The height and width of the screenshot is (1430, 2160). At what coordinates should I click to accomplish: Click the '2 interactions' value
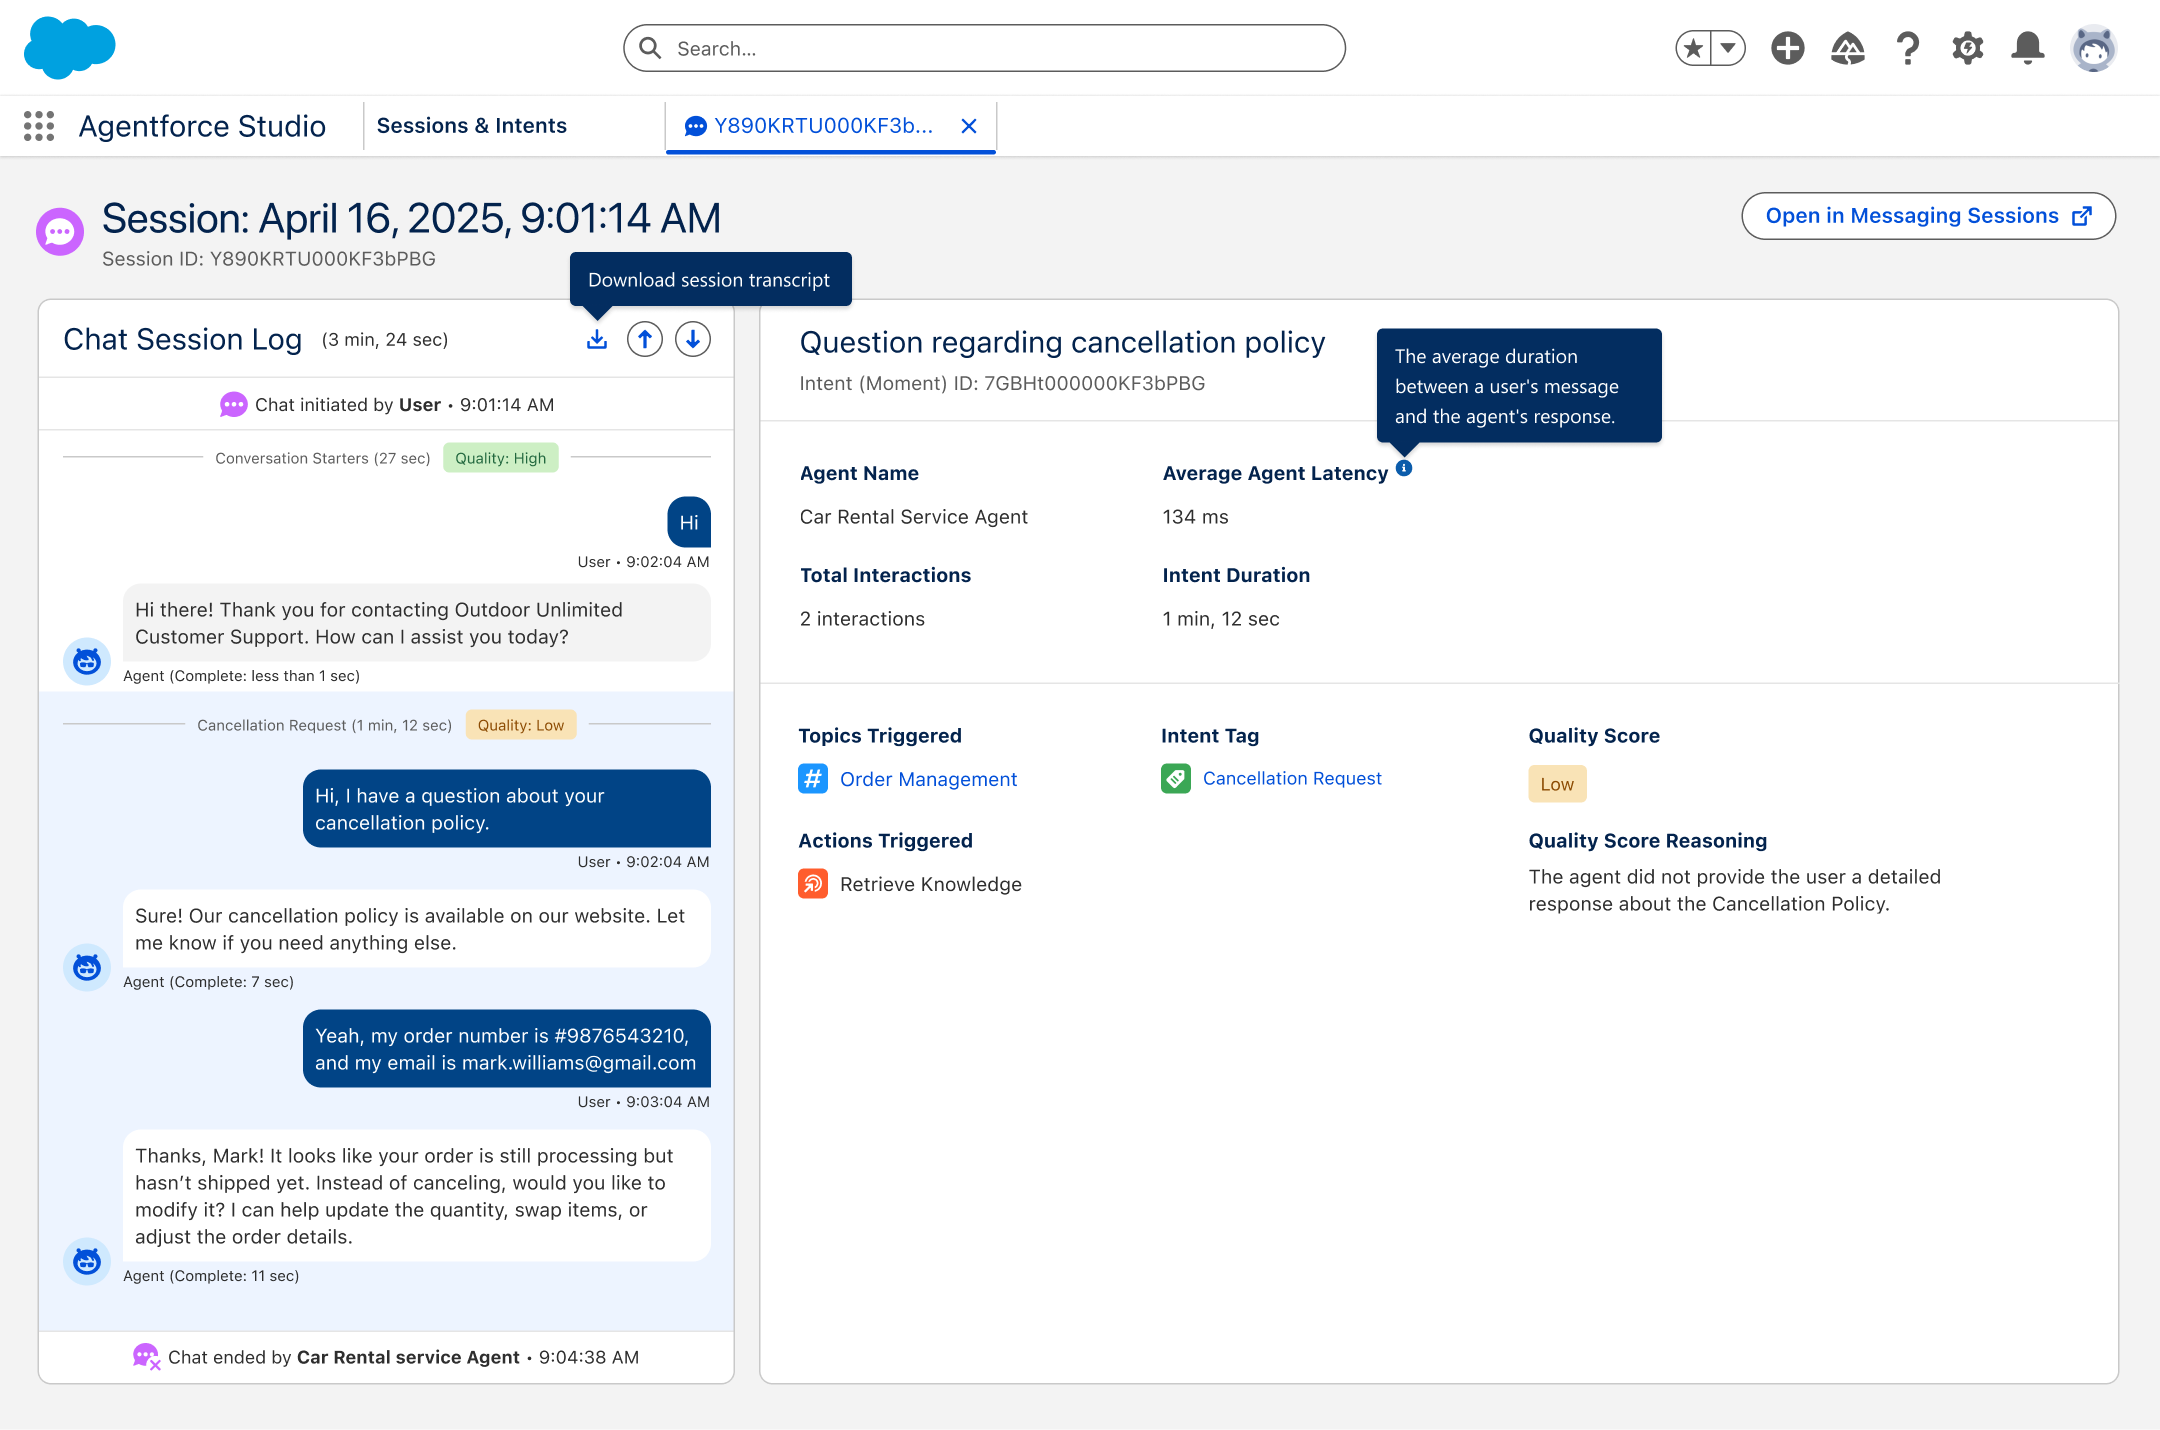[x=862, y=619]
